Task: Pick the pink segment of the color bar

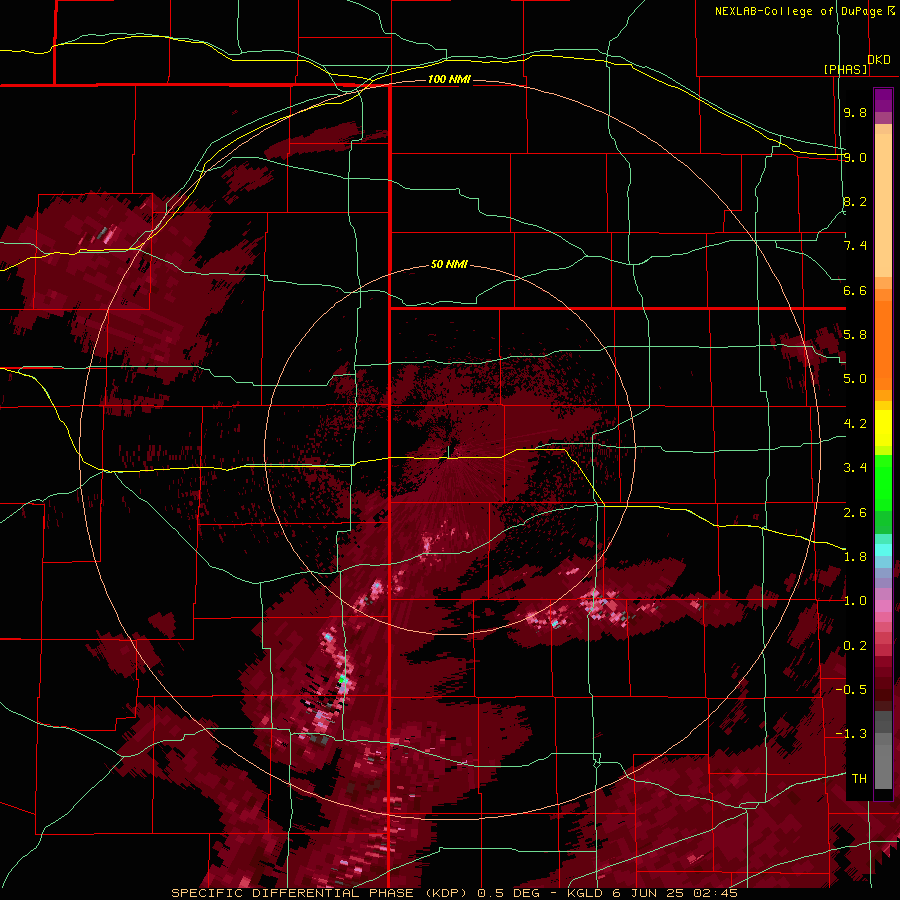Action: 883,606
